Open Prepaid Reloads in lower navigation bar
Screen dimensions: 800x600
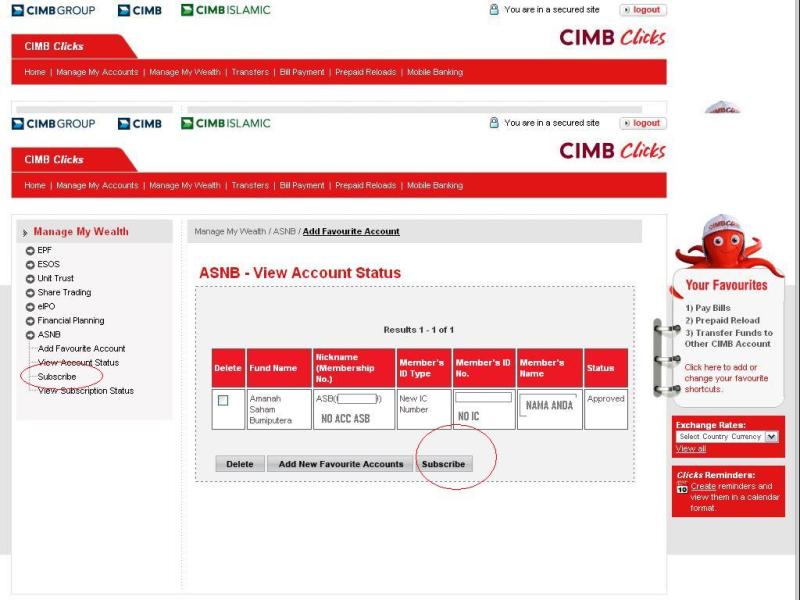365,185
